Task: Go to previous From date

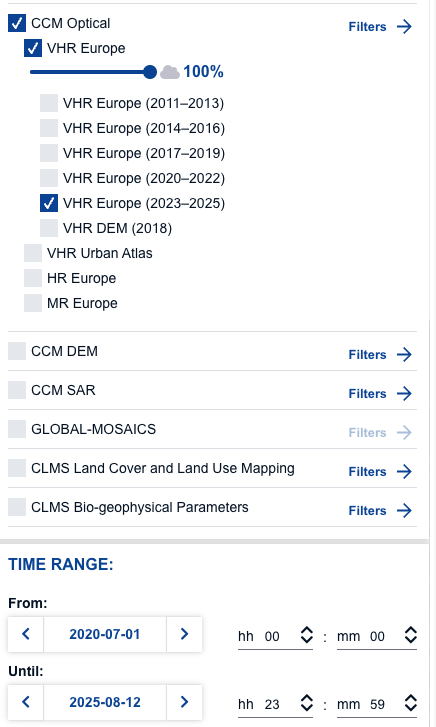Action: [26, 634]
